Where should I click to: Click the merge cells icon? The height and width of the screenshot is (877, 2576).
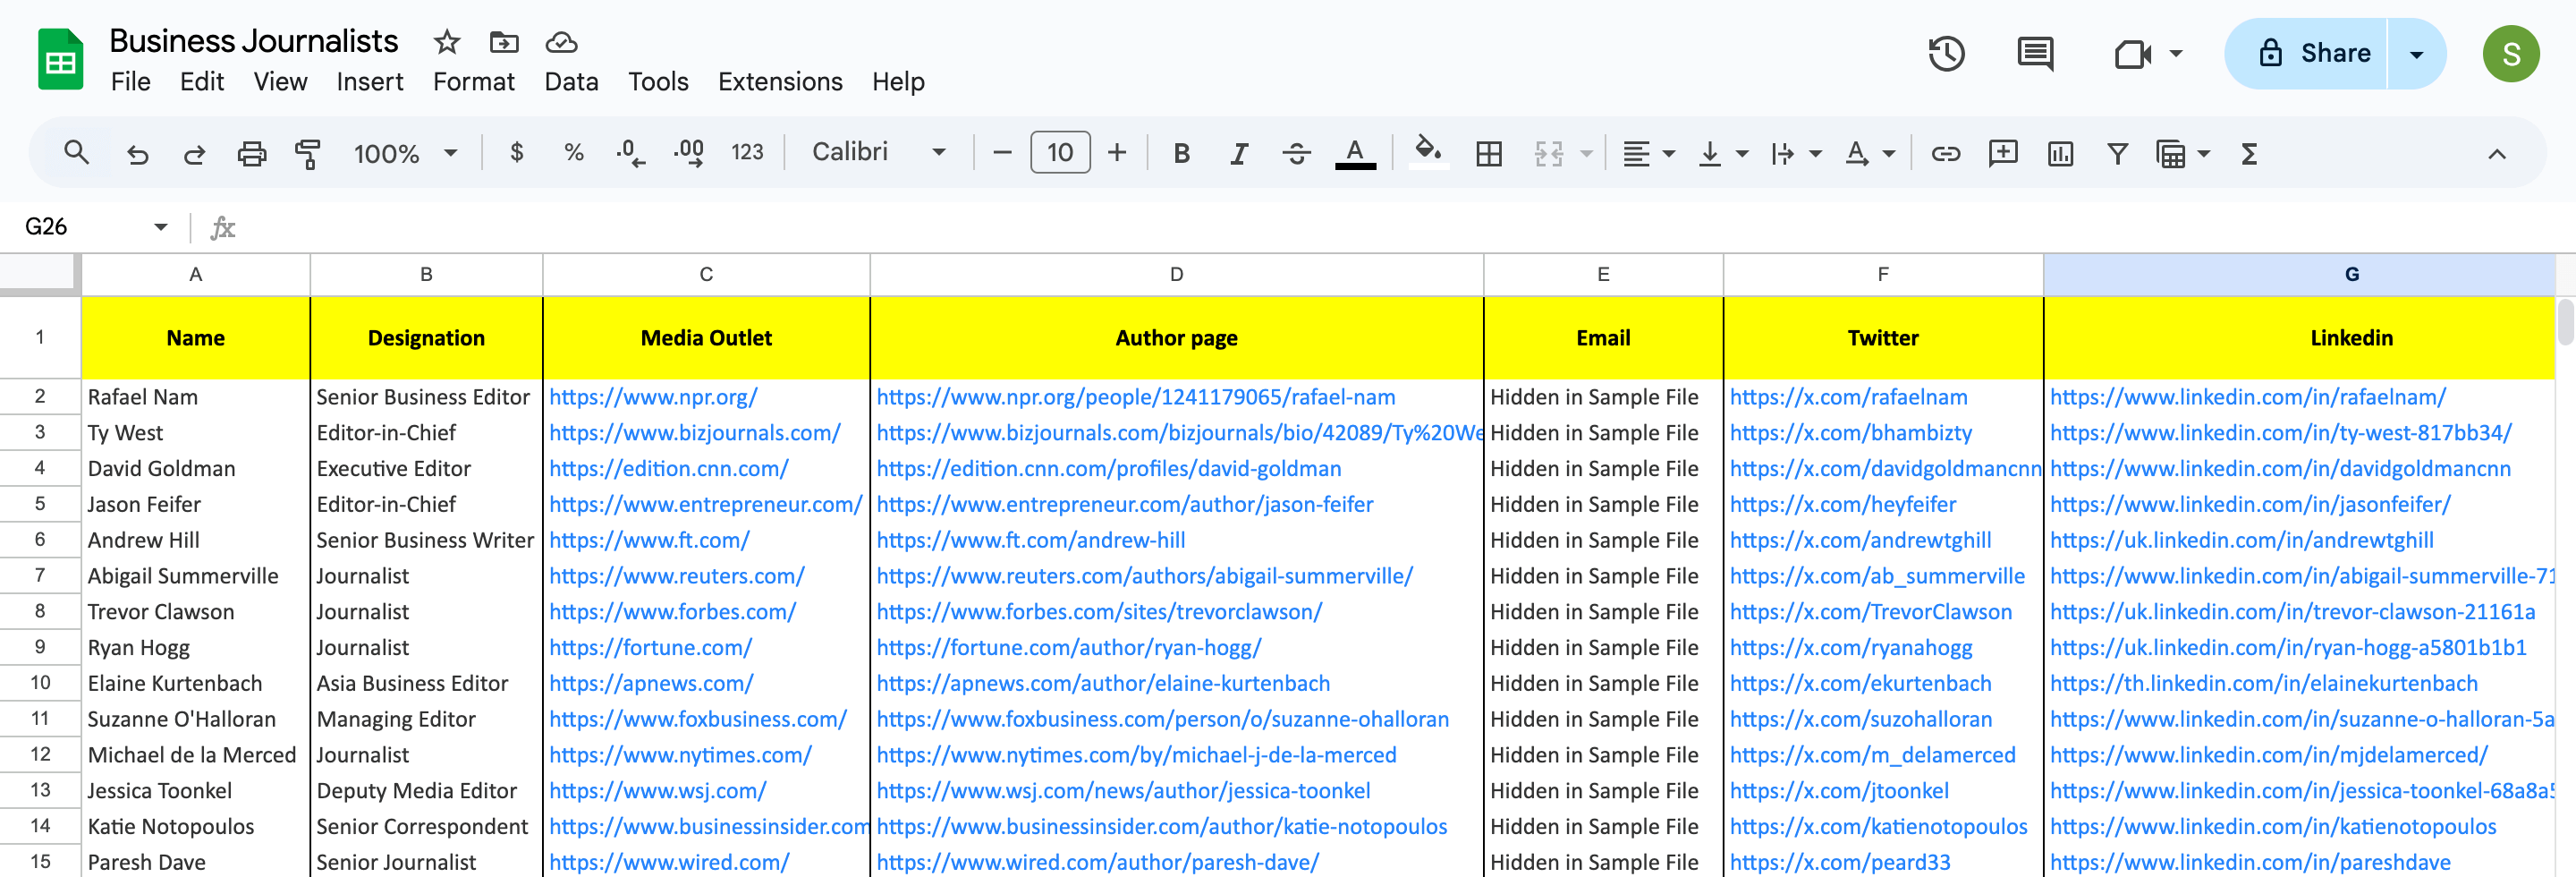point(1548,153)
